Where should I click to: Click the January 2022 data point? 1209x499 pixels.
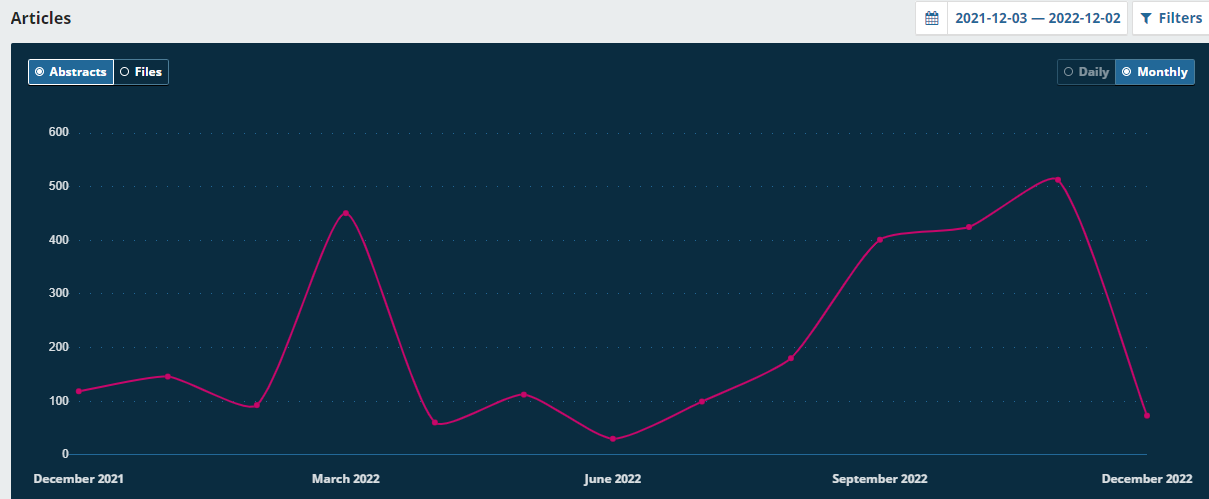point(167,376)
